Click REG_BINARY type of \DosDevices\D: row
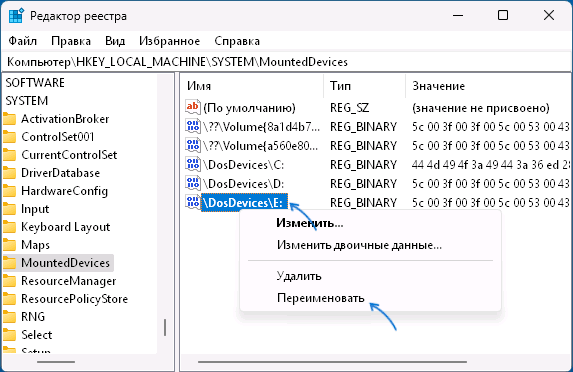Image resolution: width=573 pixels, height=372 pixels. (363, 184)
